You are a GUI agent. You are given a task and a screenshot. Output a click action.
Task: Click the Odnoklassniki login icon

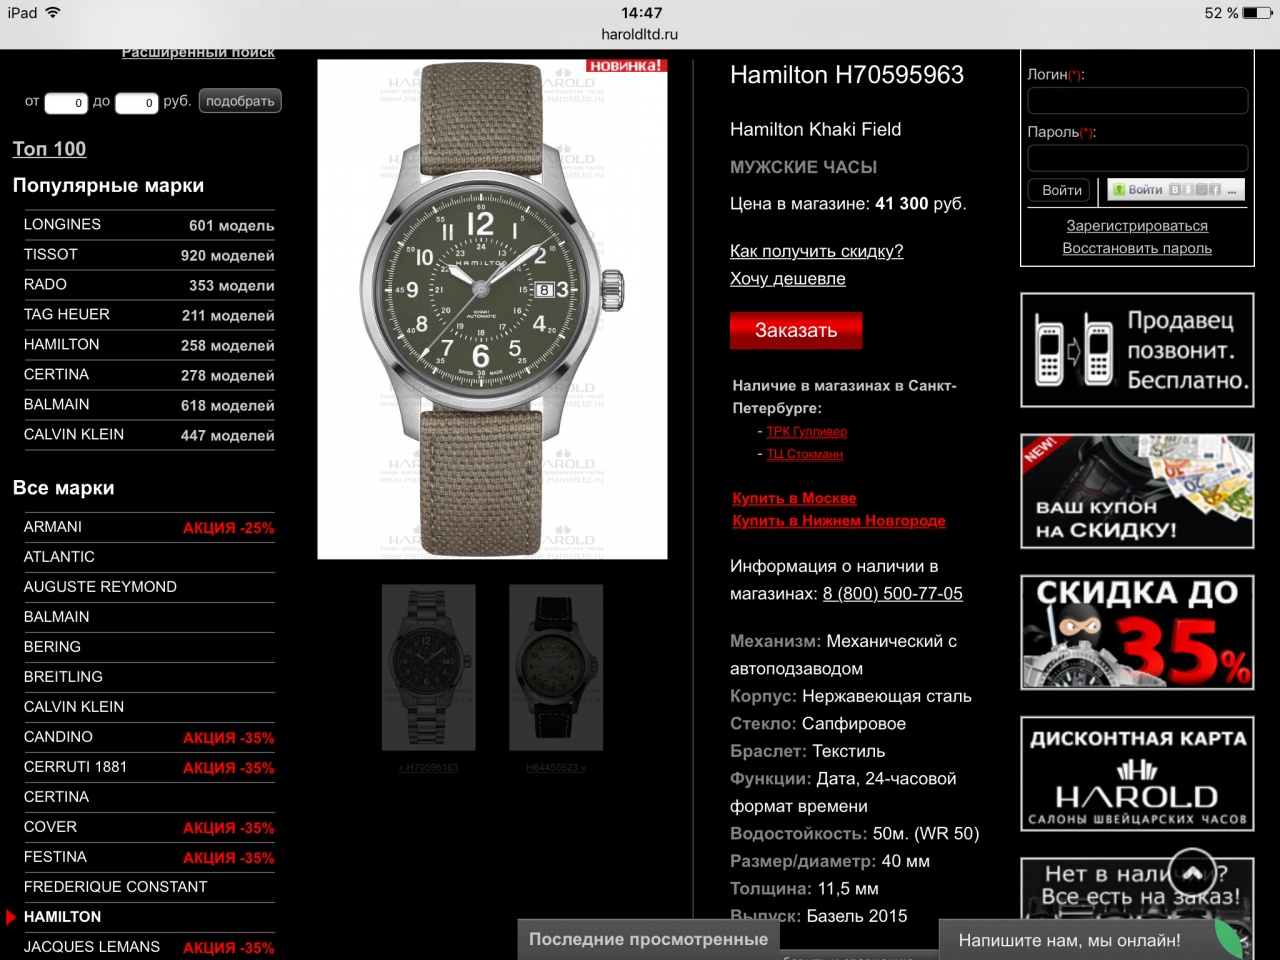1188,189
